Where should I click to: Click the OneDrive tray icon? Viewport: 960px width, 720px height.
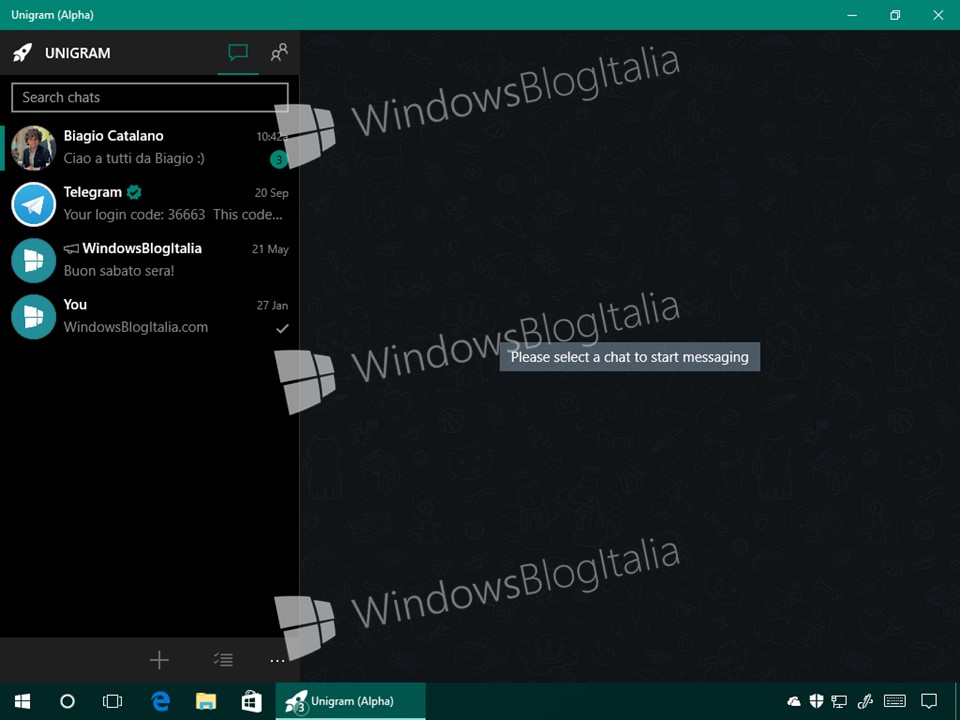pos(793,702)
